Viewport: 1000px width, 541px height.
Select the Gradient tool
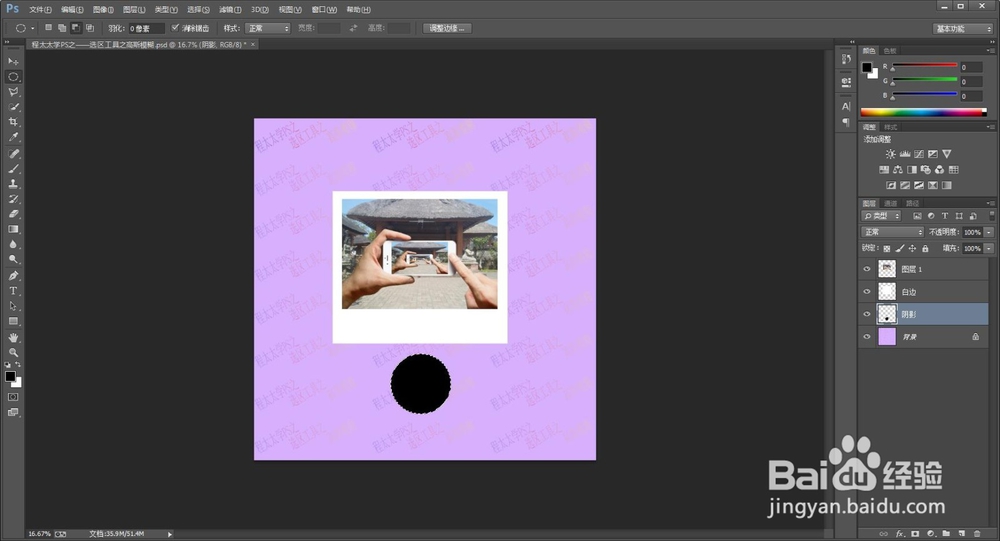13,229
